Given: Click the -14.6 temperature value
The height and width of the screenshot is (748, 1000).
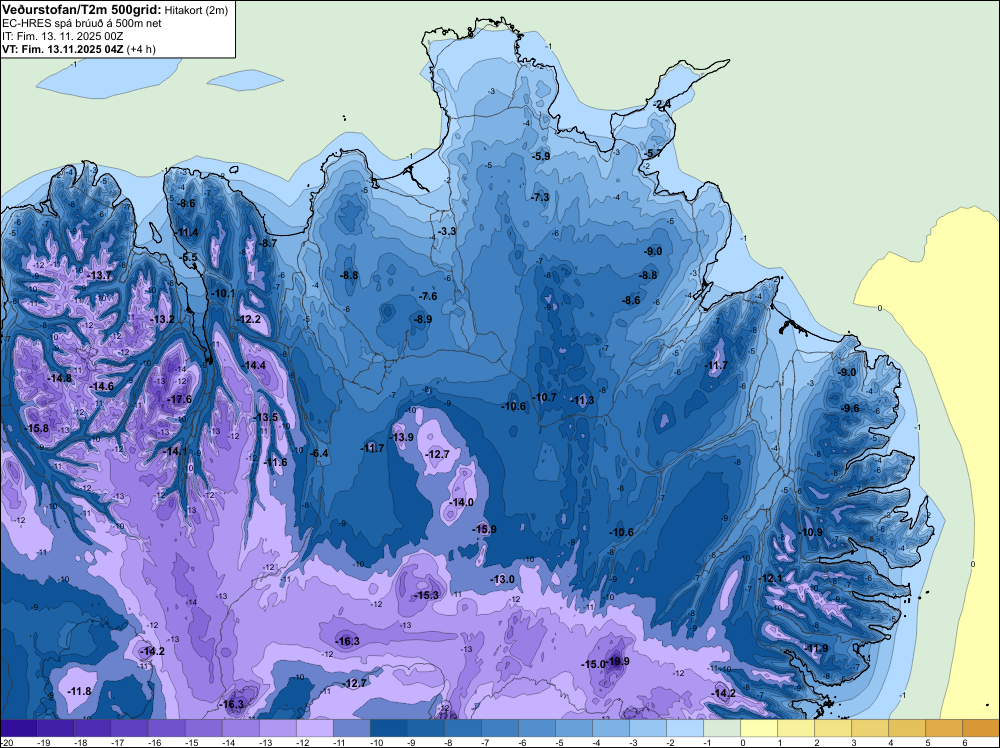Looking at the screenshot, I should (101, 386).
